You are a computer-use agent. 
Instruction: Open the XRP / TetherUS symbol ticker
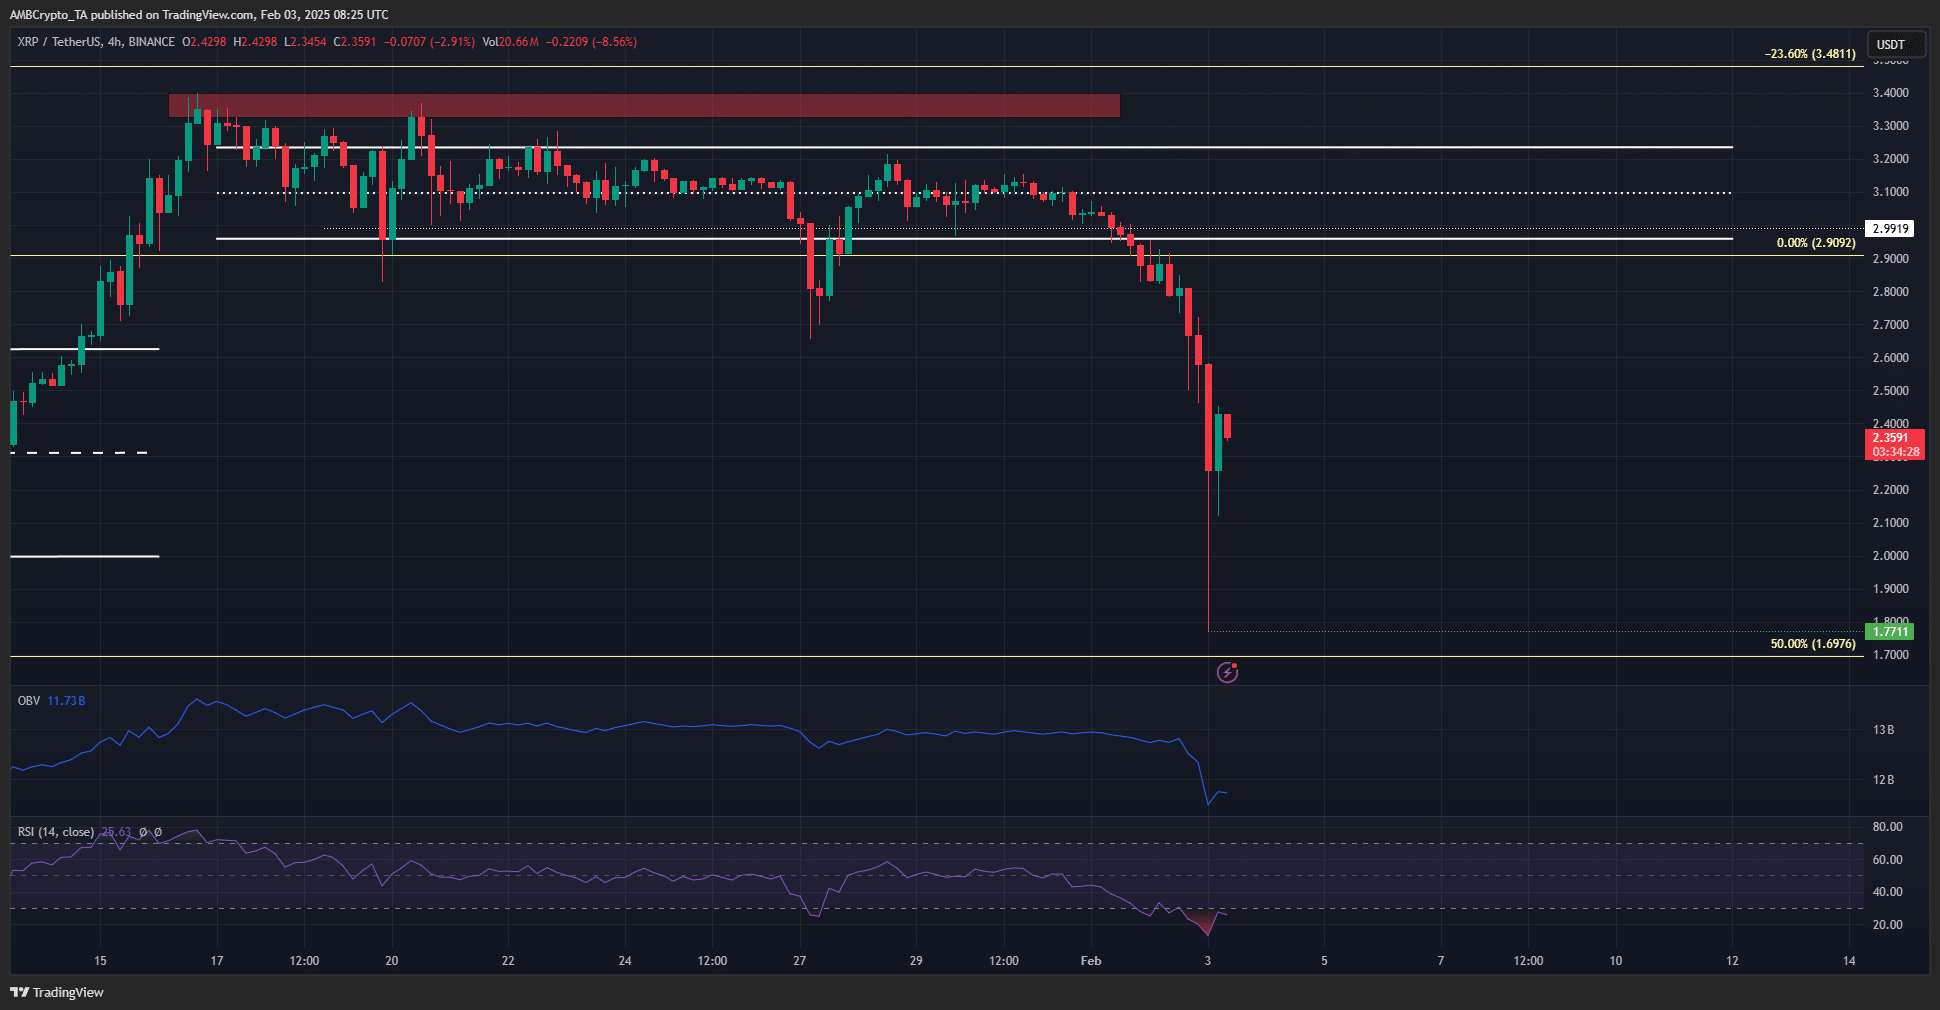pos(60,42)
